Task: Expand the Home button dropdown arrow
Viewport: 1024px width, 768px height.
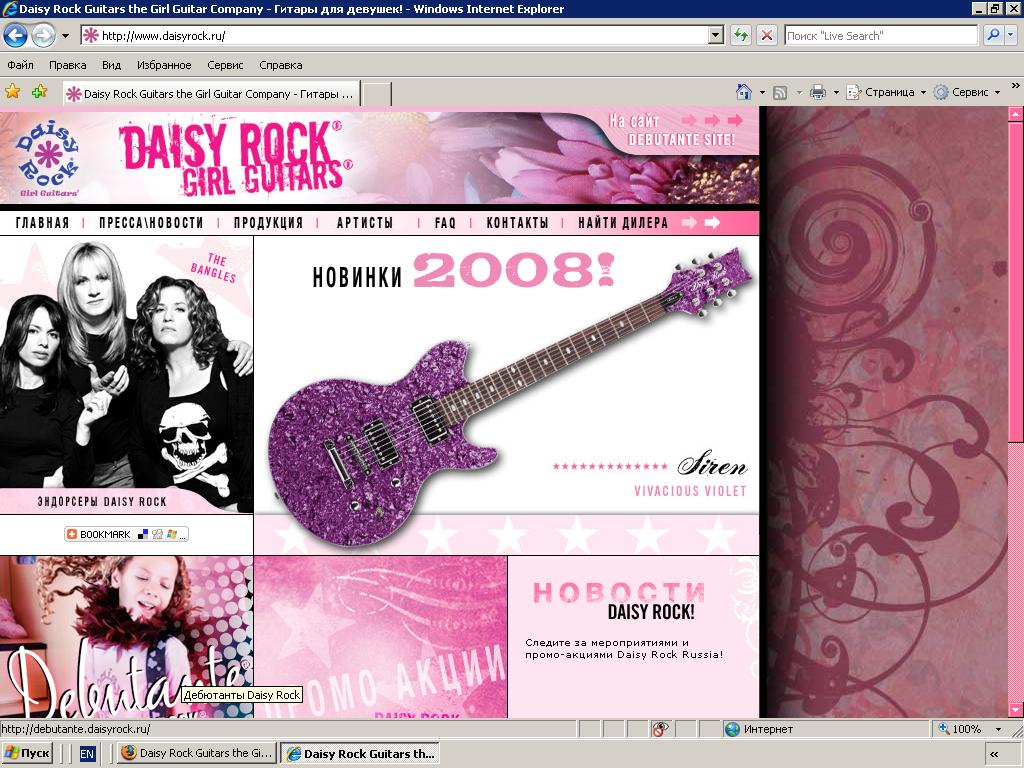Action: coord(762,93)
